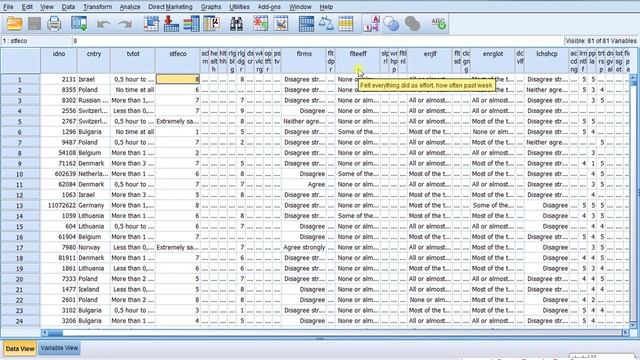640x360 pixels.
Task: Select the lchshcp column header
Action: 547,61
